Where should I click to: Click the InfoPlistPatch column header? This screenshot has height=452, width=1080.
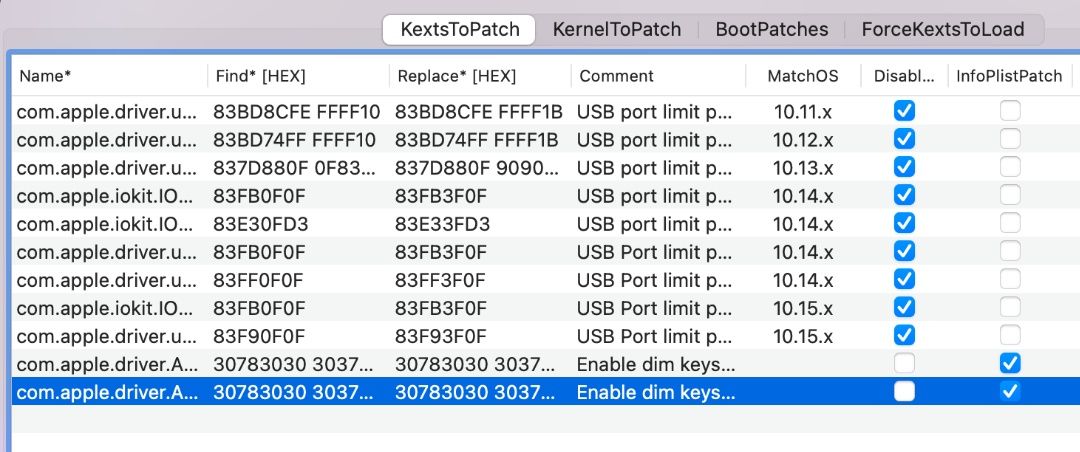coord(1009,76)
